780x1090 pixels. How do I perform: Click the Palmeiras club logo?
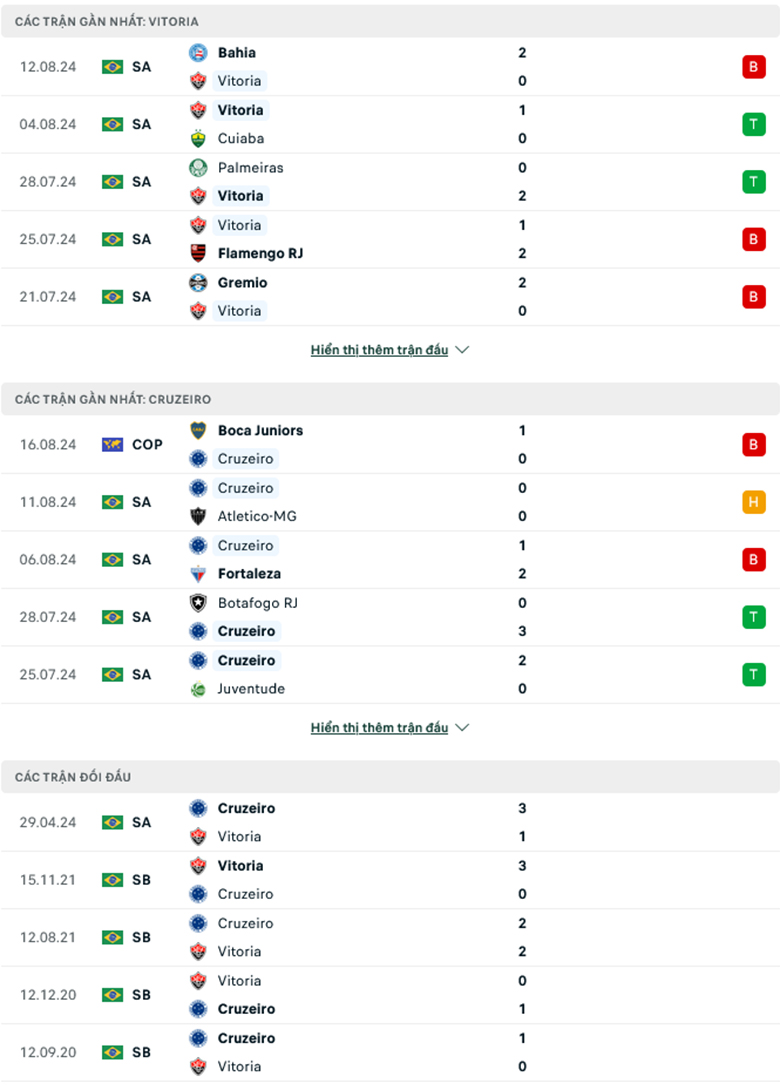(200, 168)
